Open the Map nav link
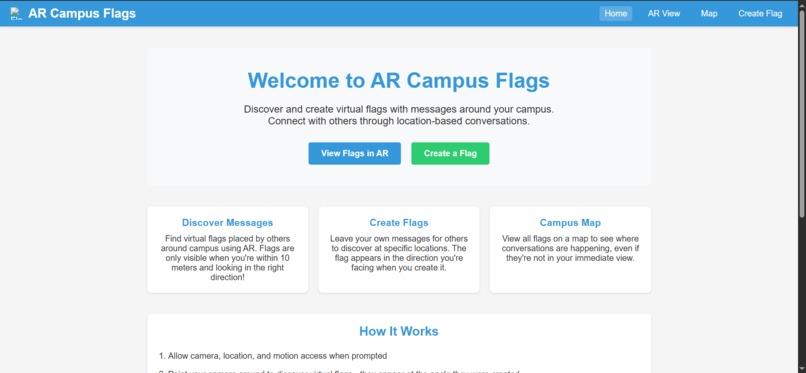Viewport: 806px width, 373px height. point(709,13)
